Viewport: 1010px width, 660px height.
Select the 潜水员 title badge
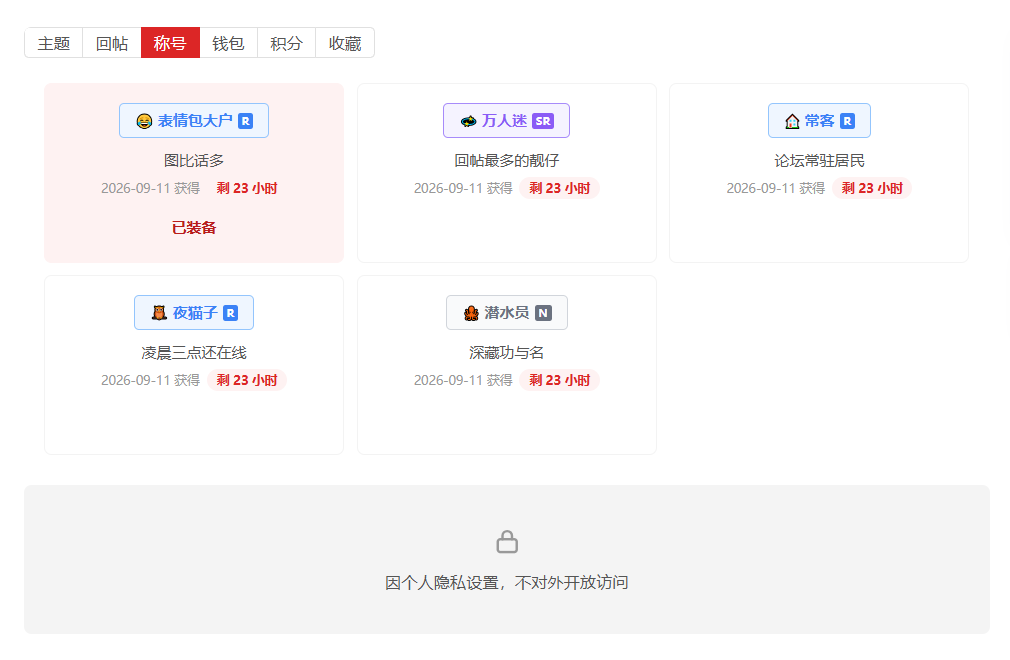pyautogui.click(x=507, y=312)
